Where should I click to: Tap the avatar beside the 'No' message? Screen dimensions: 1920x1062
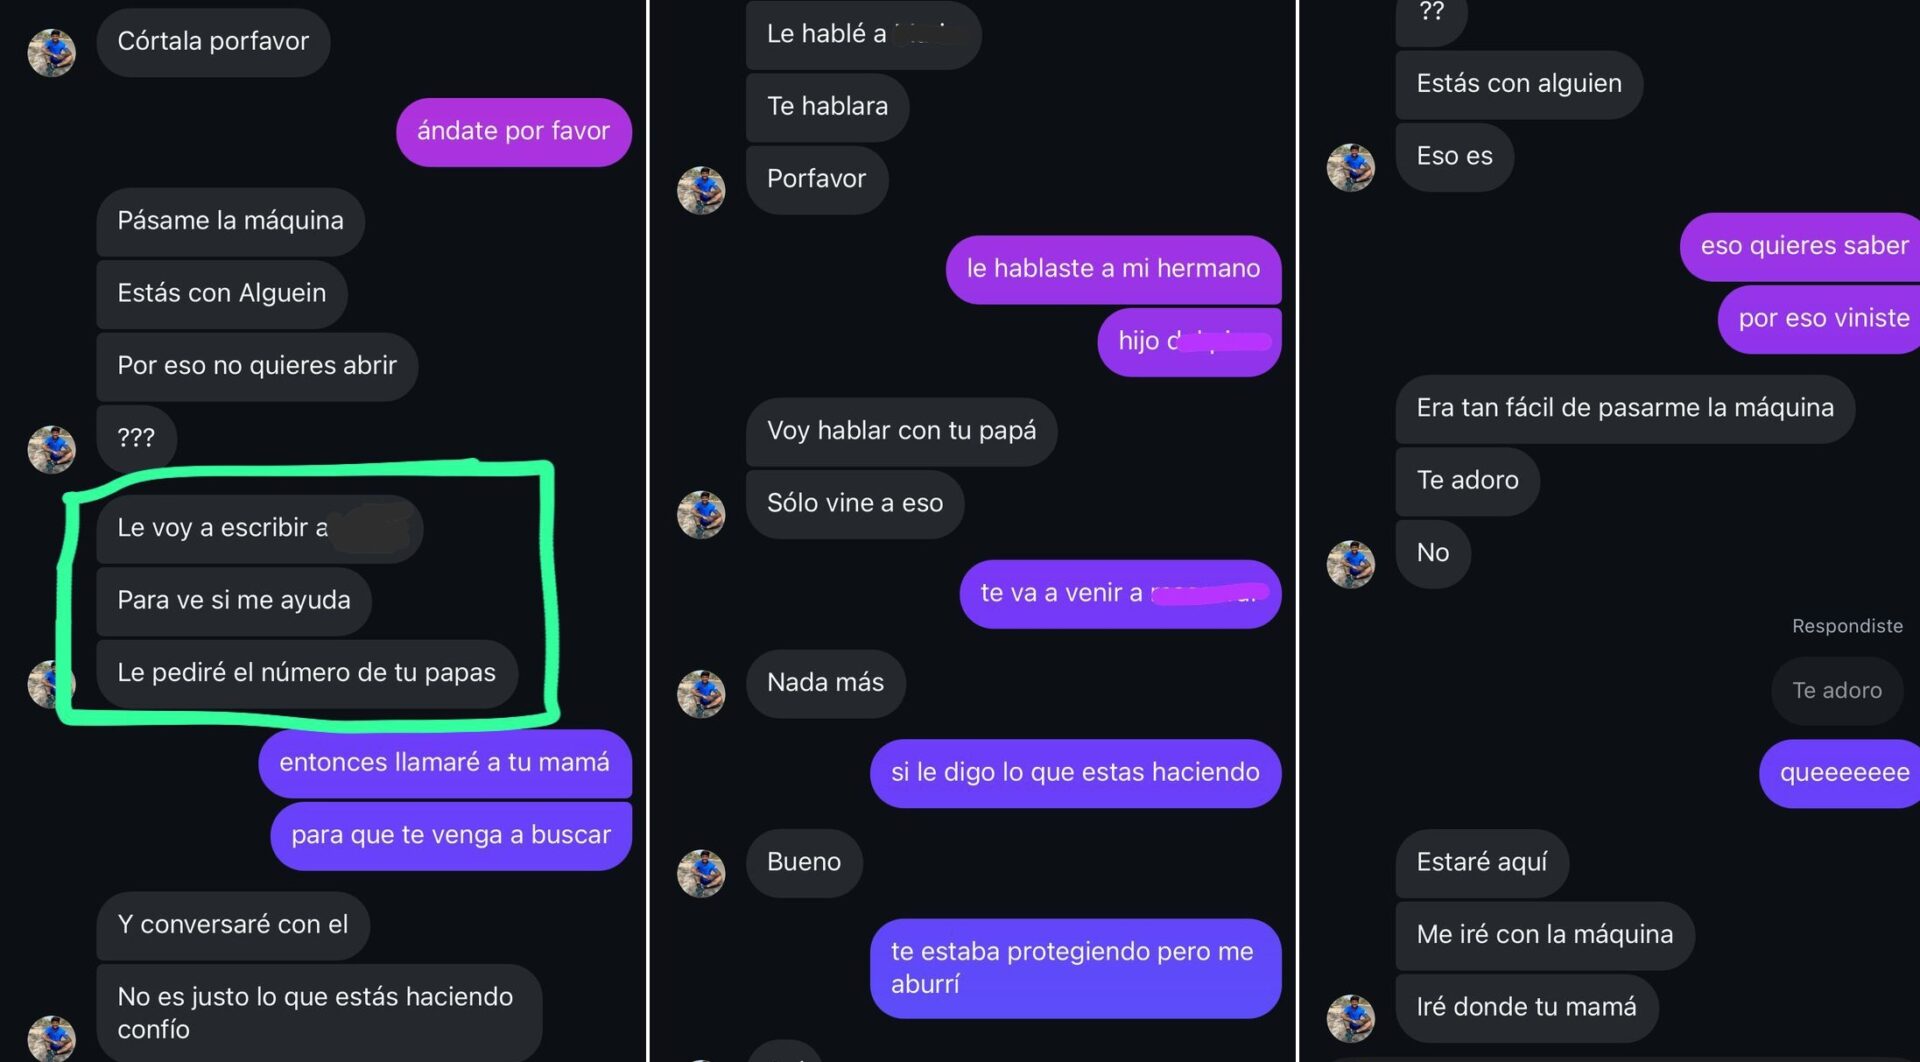[1351, 564]
